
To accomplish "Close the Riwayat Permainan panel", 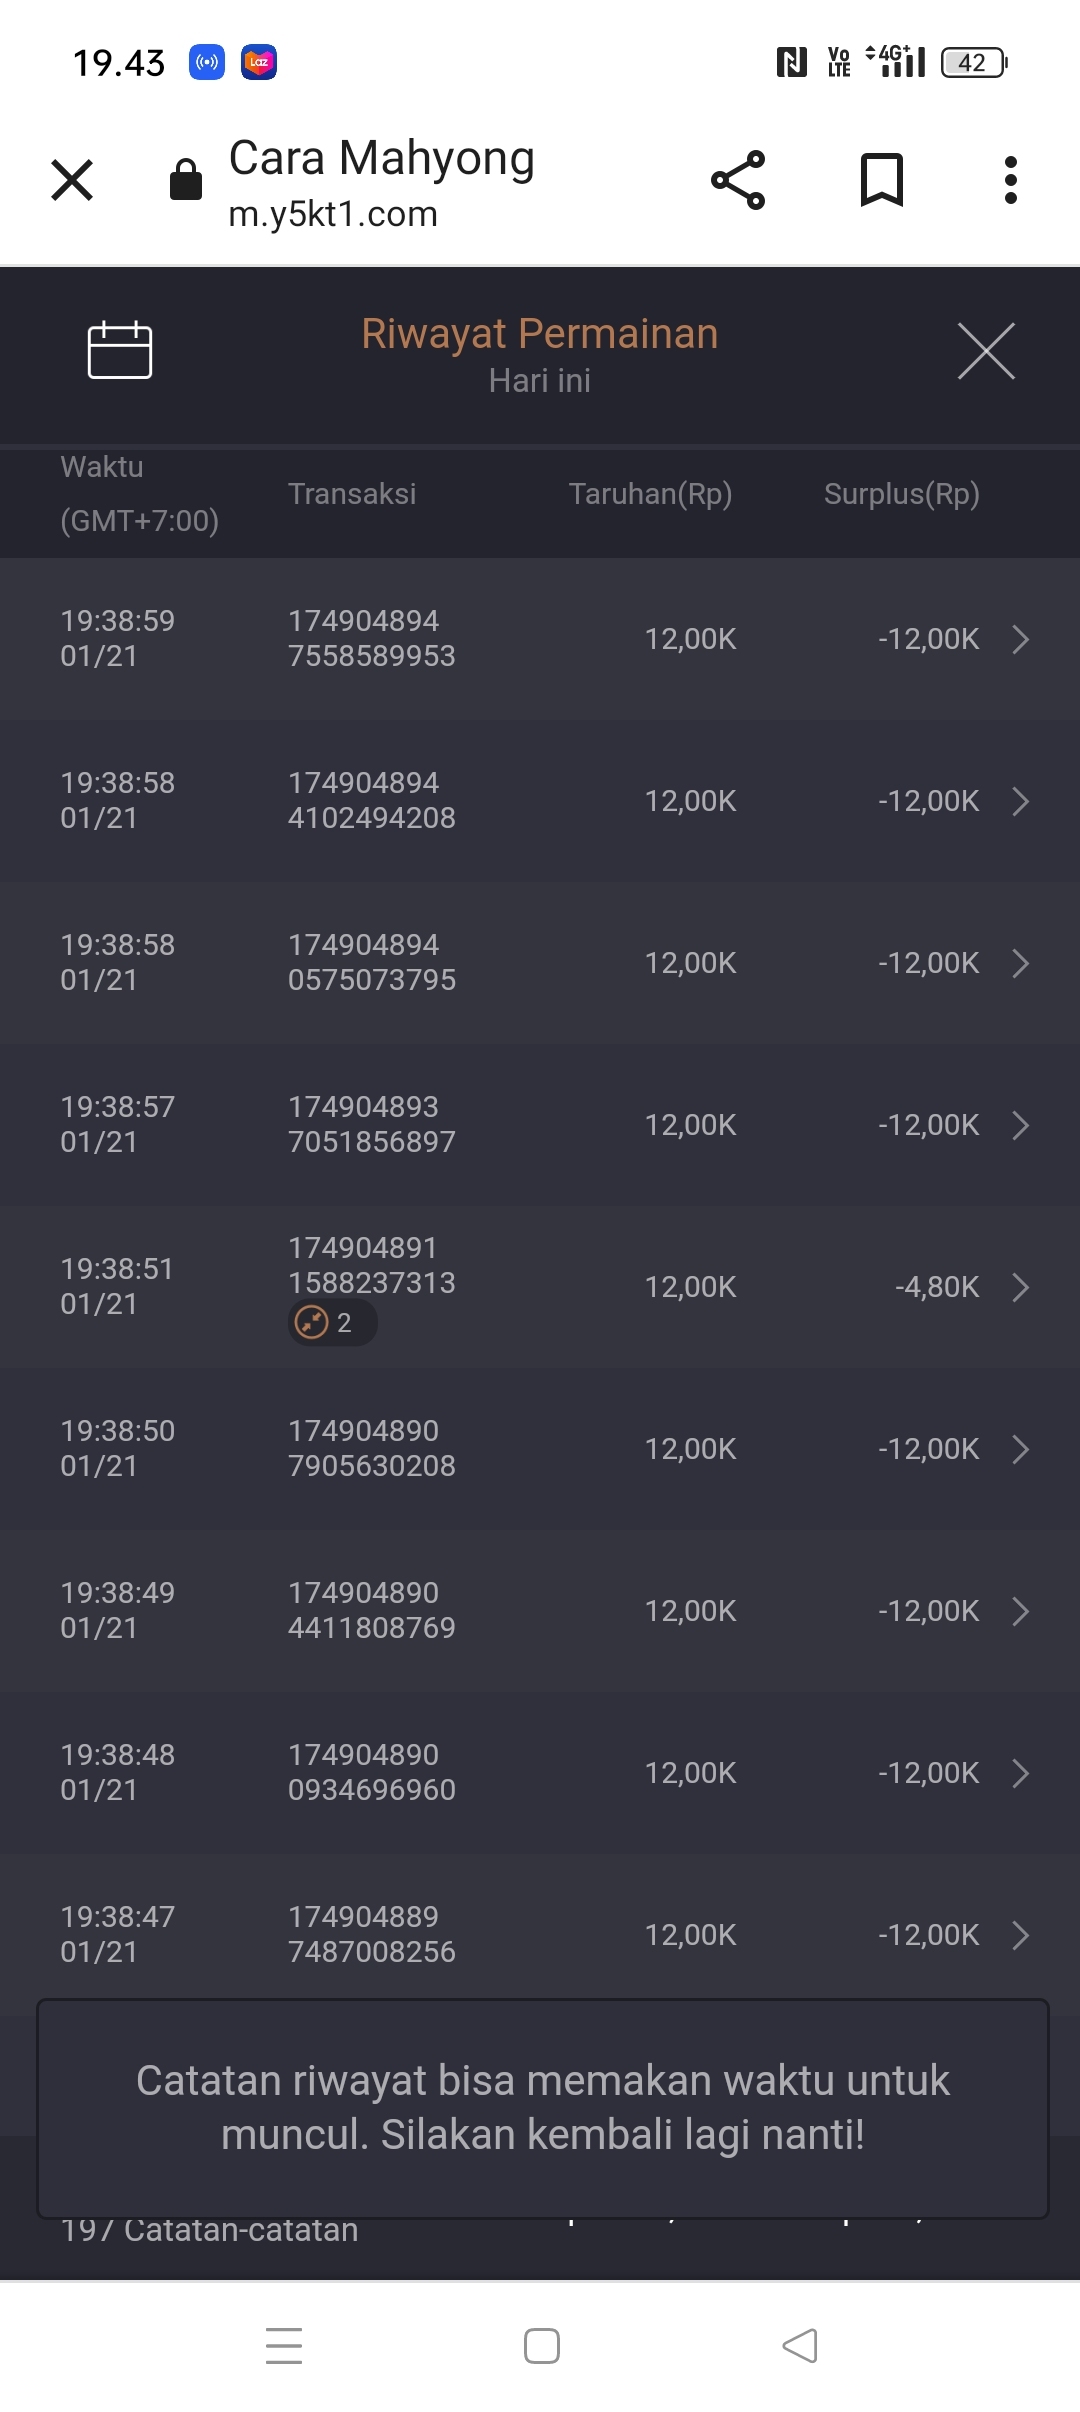I will tap(986, 351).
